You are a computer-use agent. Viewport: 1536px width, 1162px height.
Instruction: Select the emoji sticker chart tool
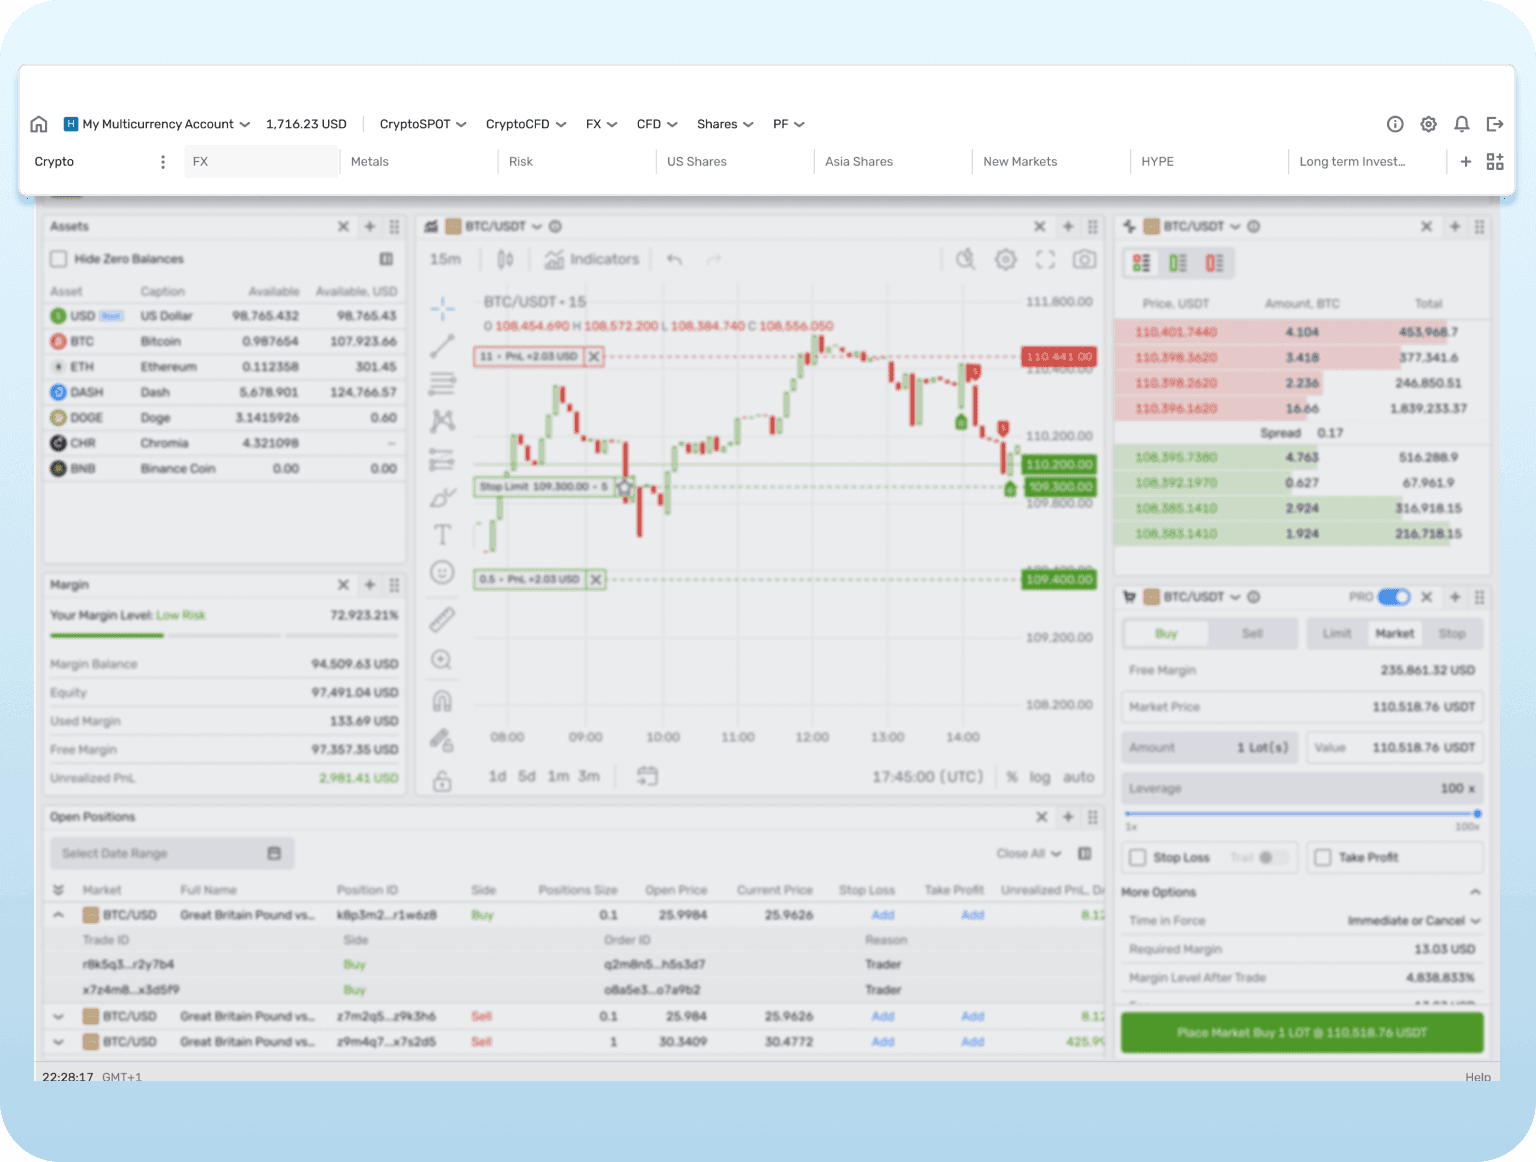click(442, 572)
